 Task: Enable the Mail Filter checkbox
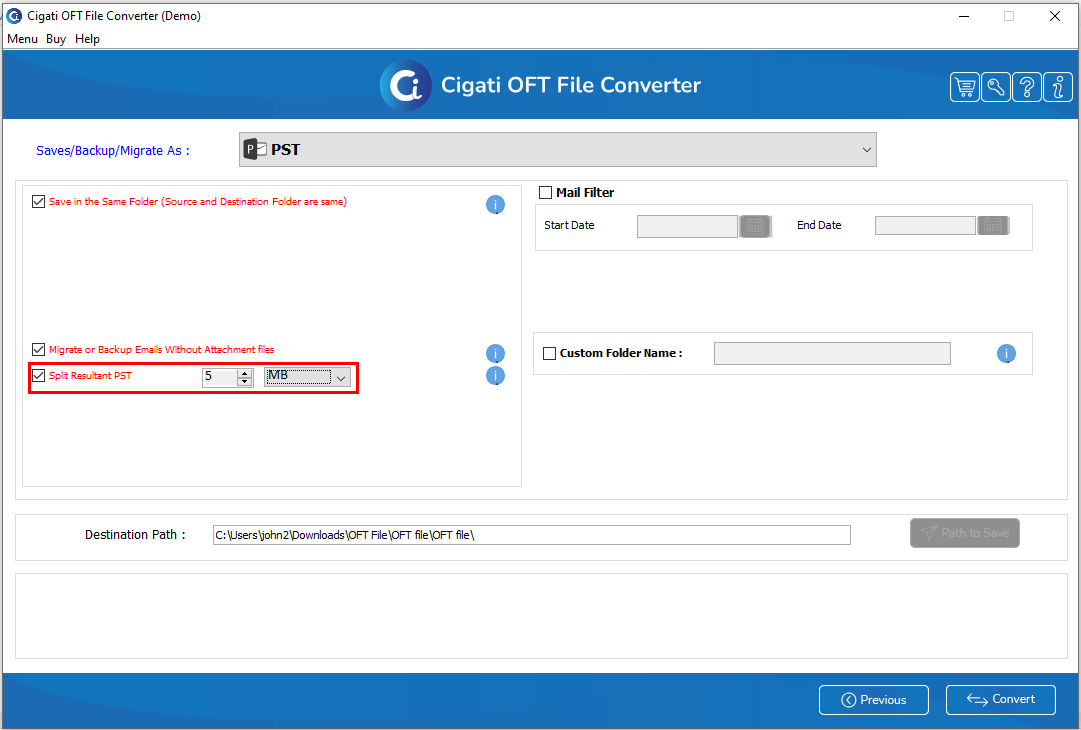545,192
